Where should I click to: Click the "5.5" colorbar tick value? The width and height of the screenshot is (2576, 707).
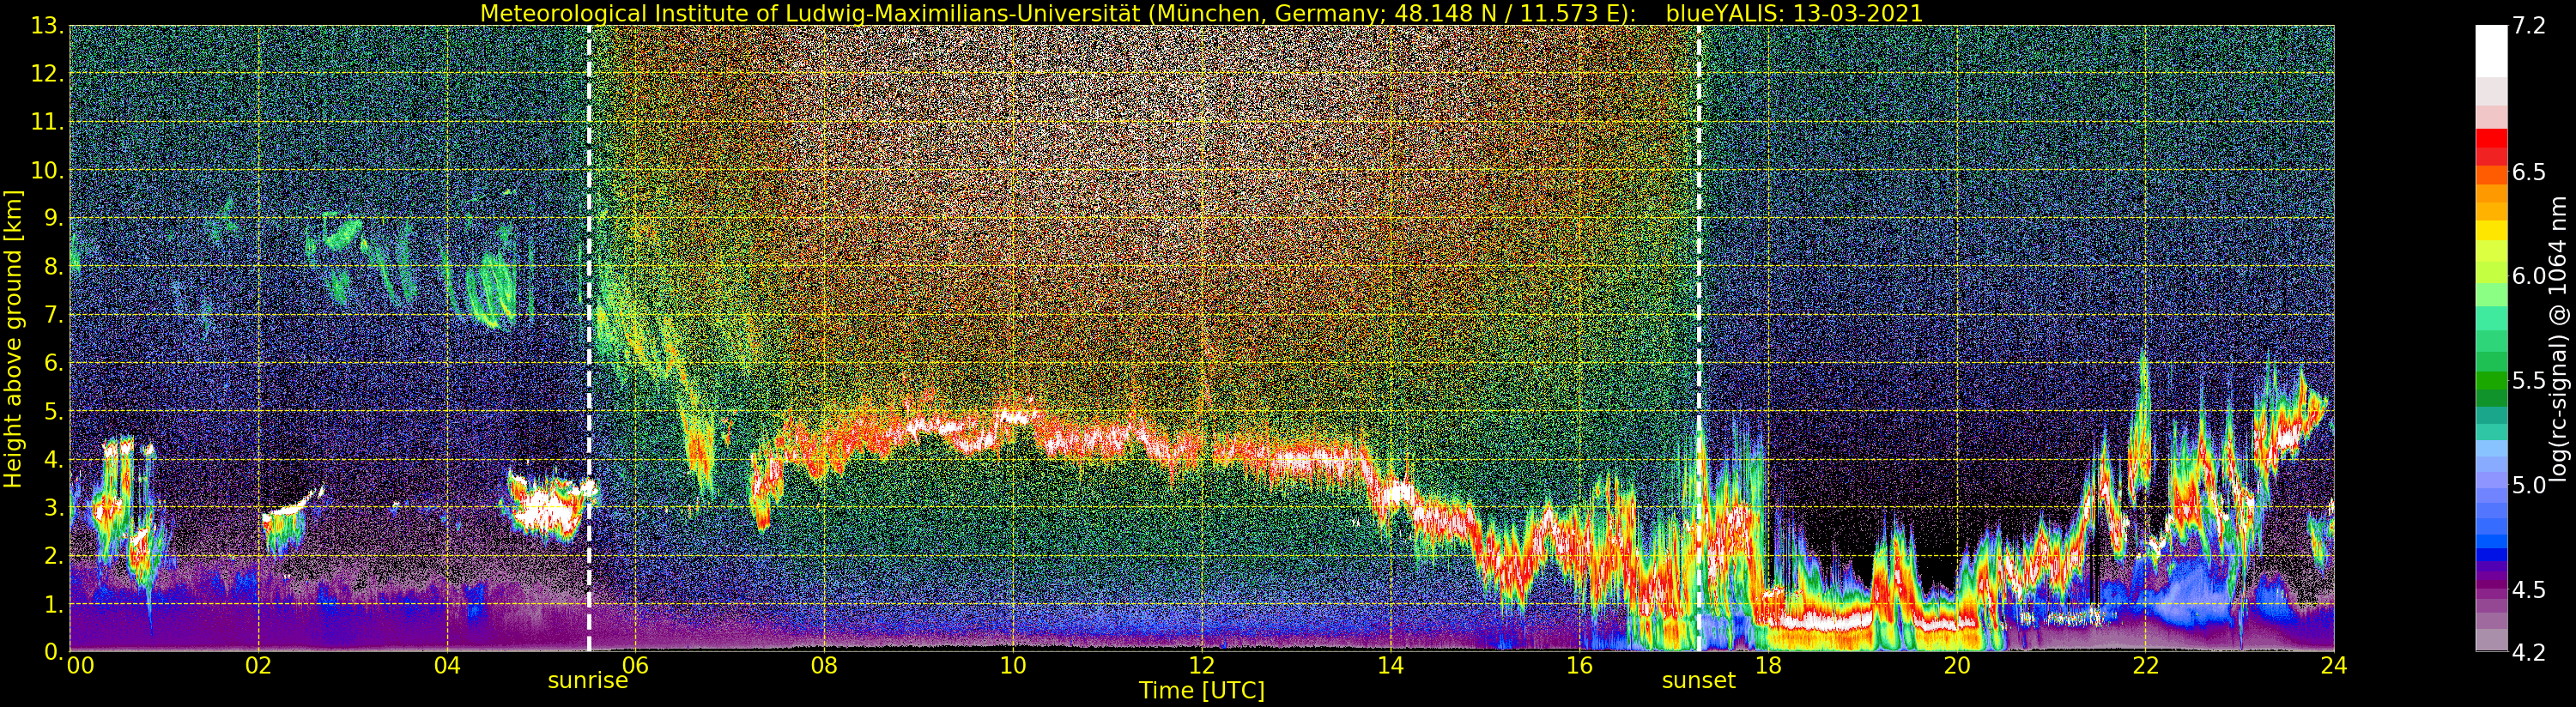pos(2529,380)
